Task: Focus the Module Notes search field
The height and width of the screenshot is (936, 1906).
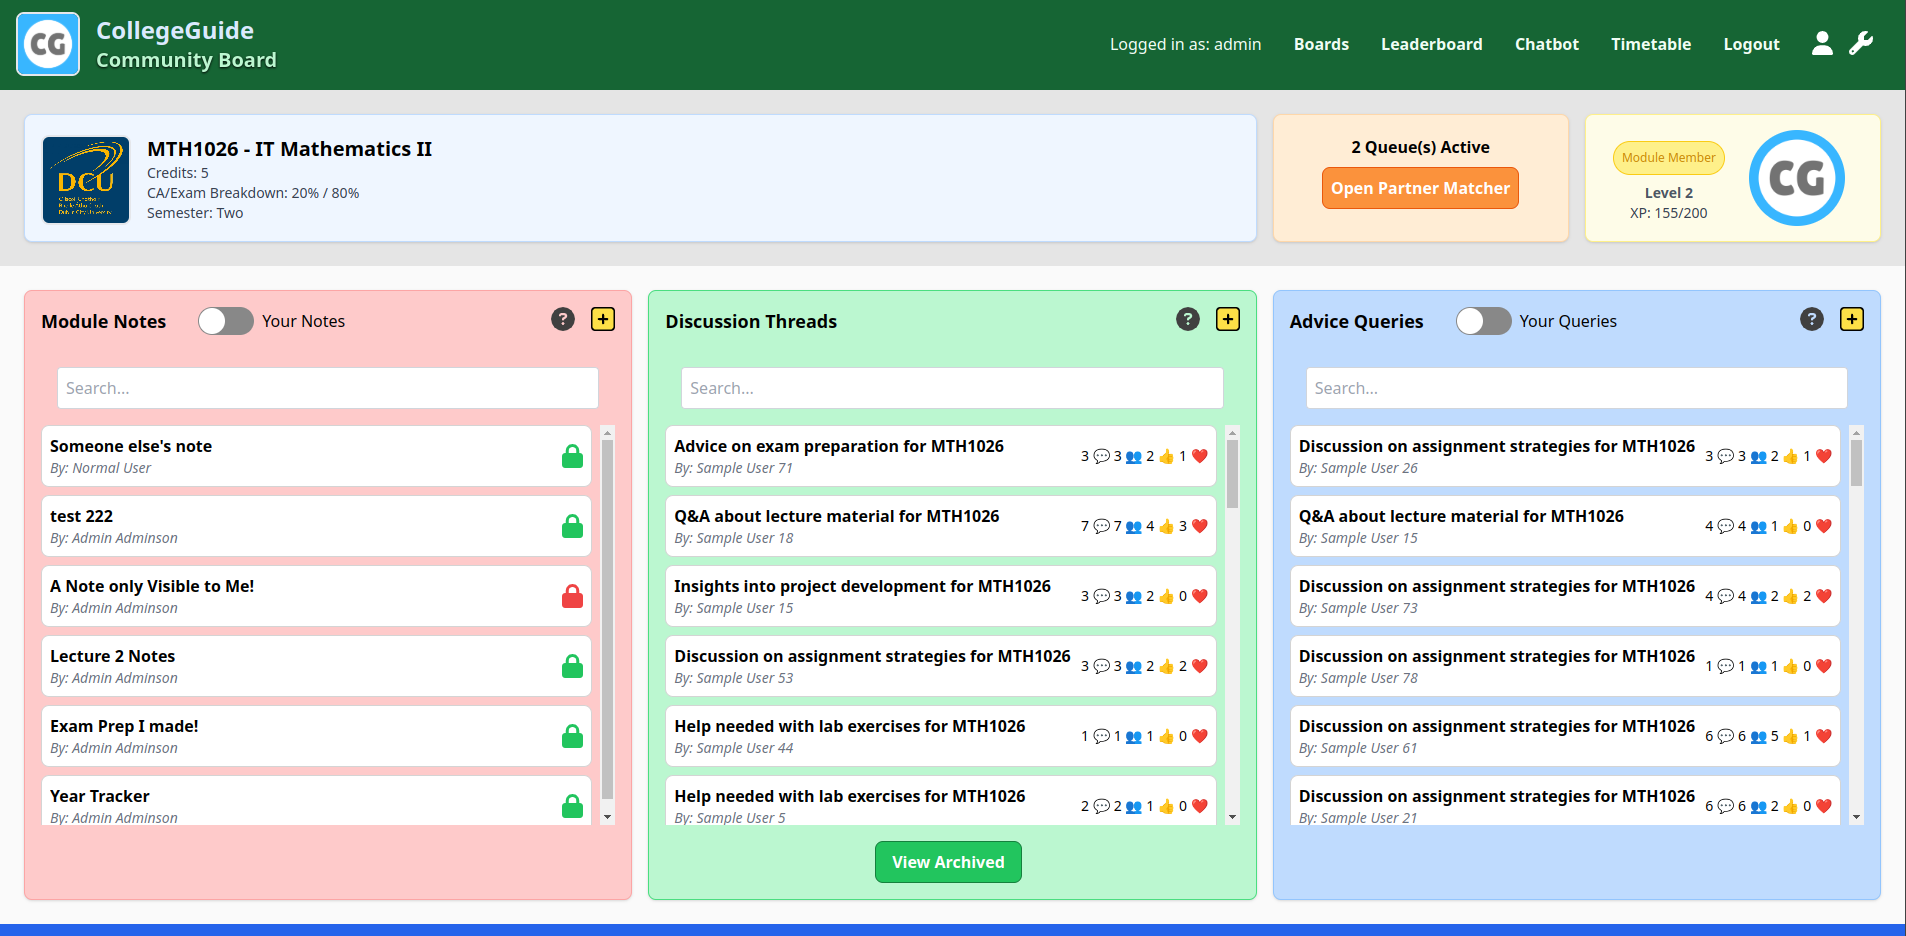Action: click(x=328, y=388)
